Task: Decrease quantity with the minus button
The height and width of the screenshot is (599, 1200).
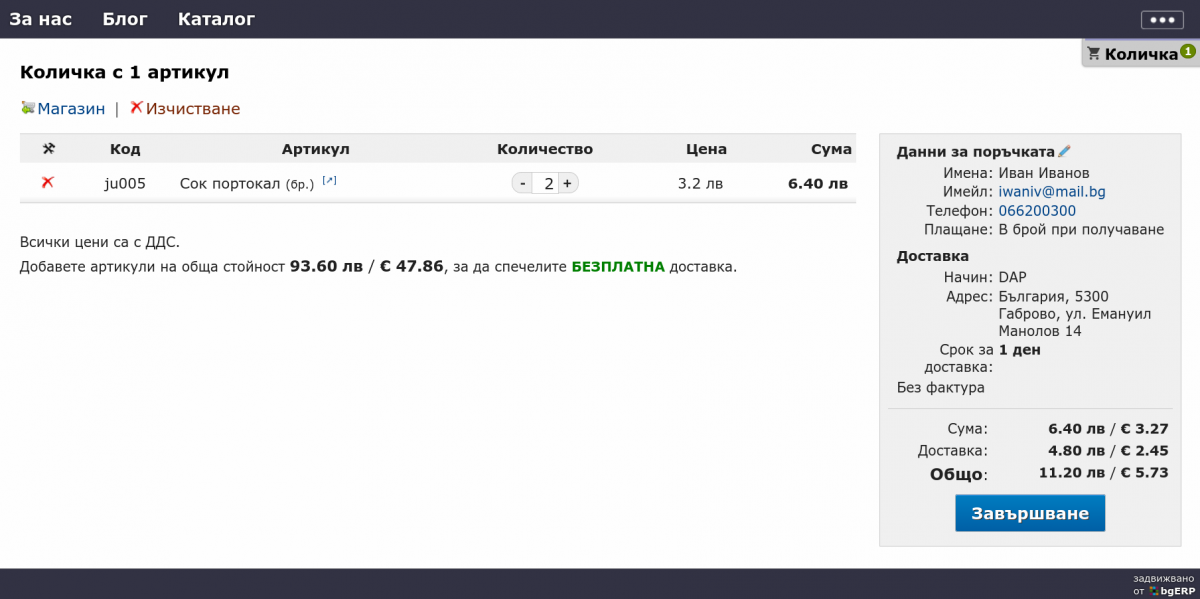Action: tap(522, 183)
